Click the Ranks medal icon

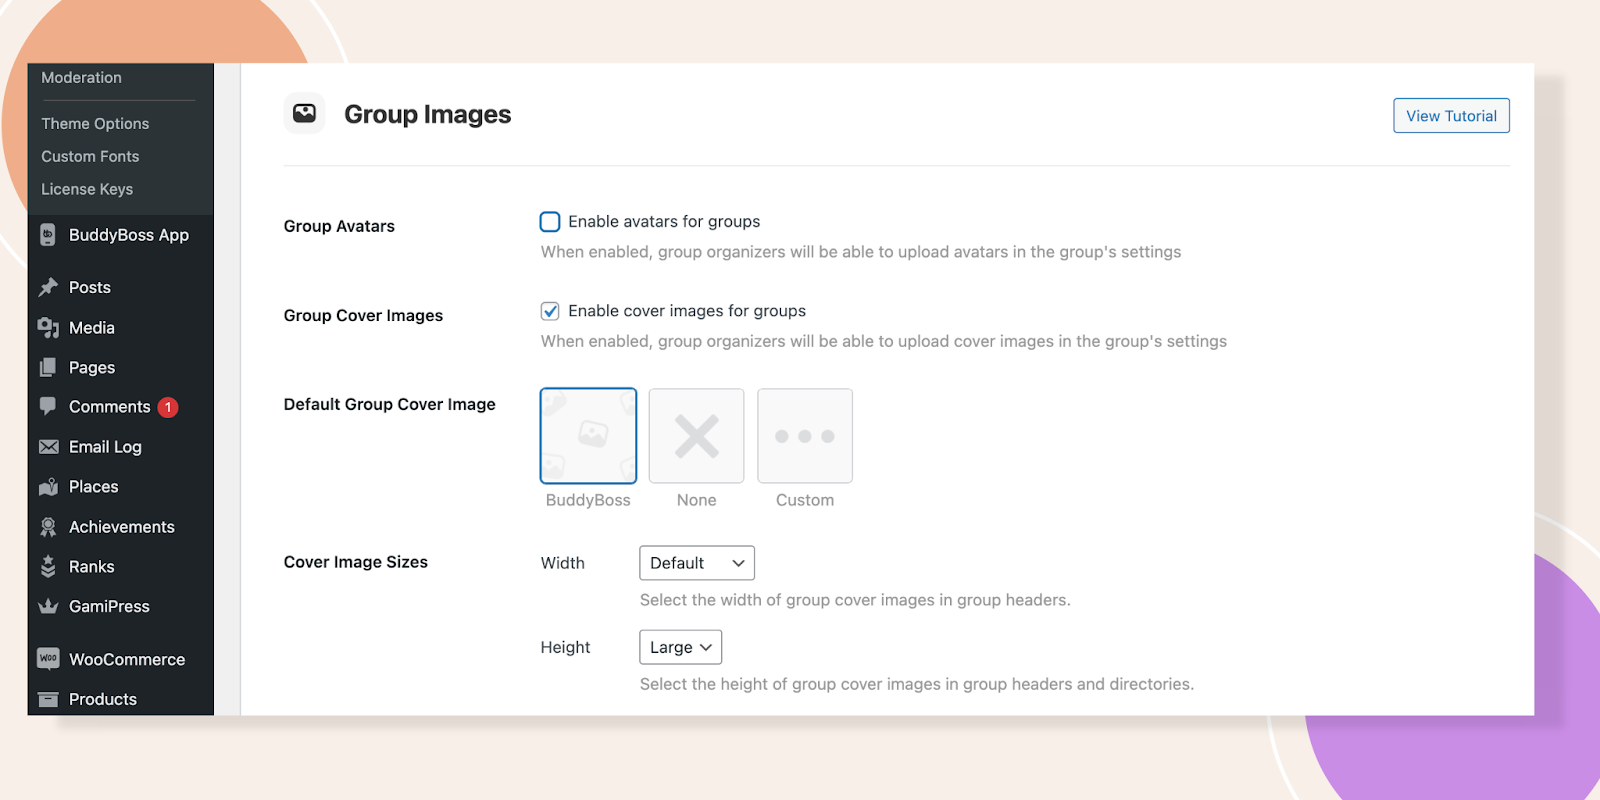coord(48,566)
